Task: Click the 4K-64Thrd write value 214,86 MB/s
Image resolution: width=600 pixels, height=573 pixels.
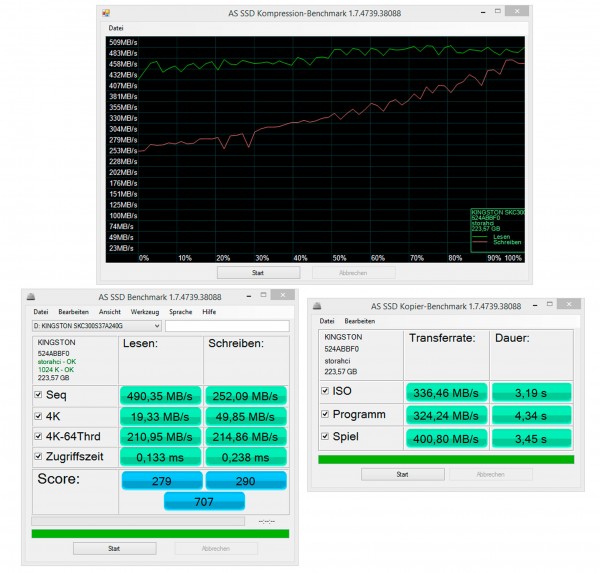Action: (x=246, y=437)
